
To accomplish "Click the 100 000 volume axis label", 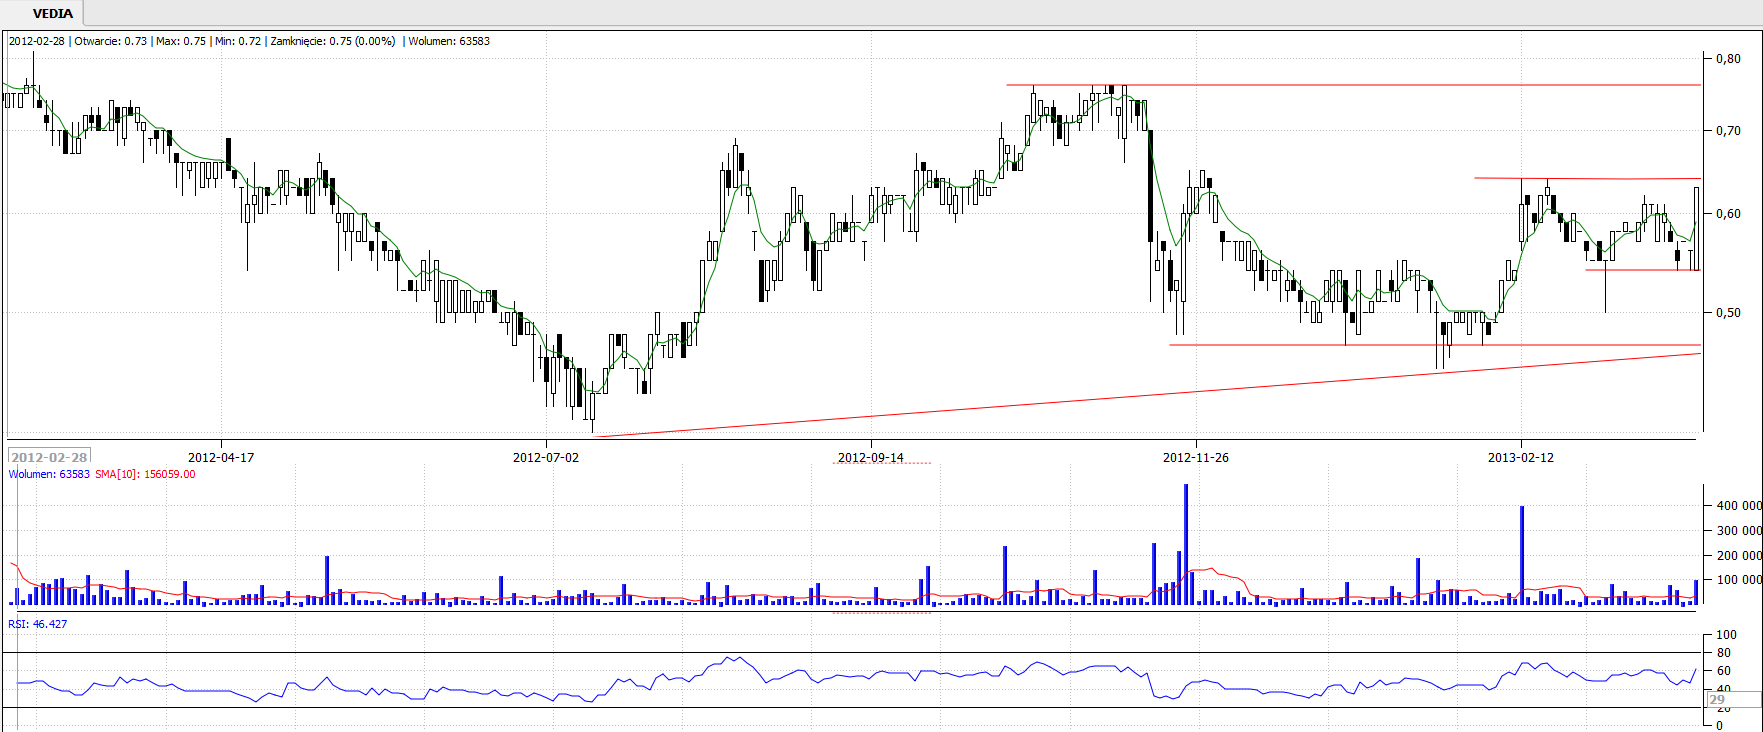I will 1738,580.
